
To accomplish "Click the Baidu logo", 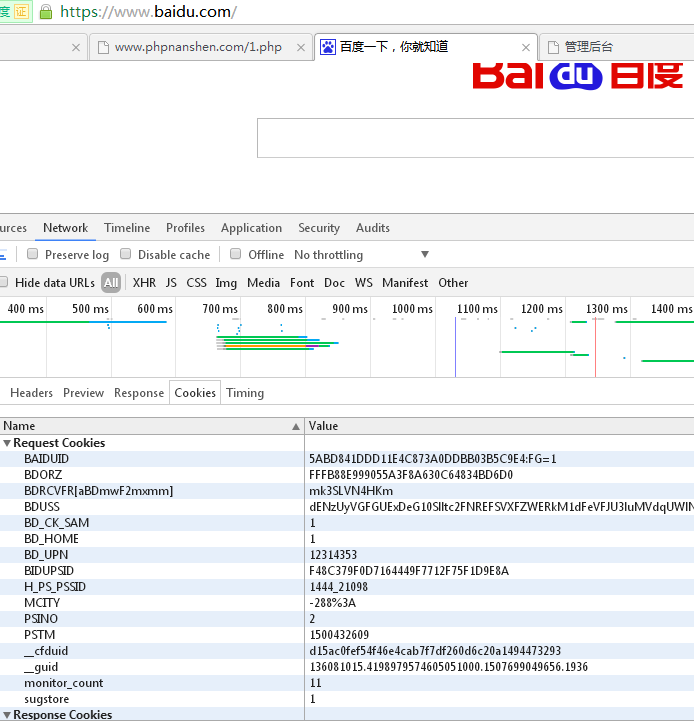I will point(578,76).
